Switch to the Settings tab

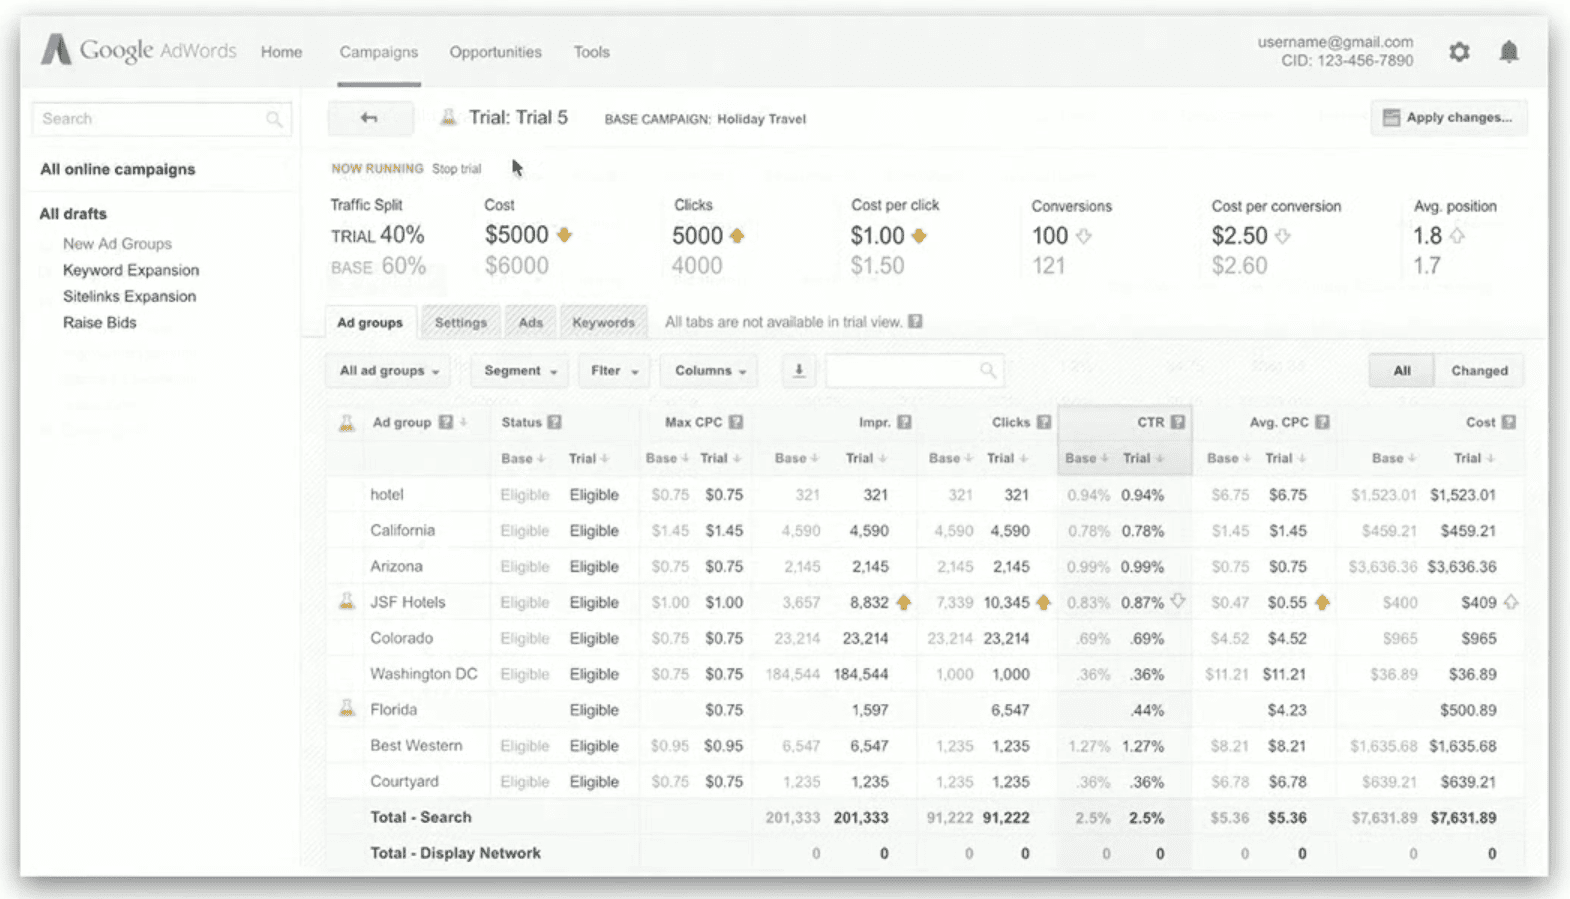[x=461, y=322]
